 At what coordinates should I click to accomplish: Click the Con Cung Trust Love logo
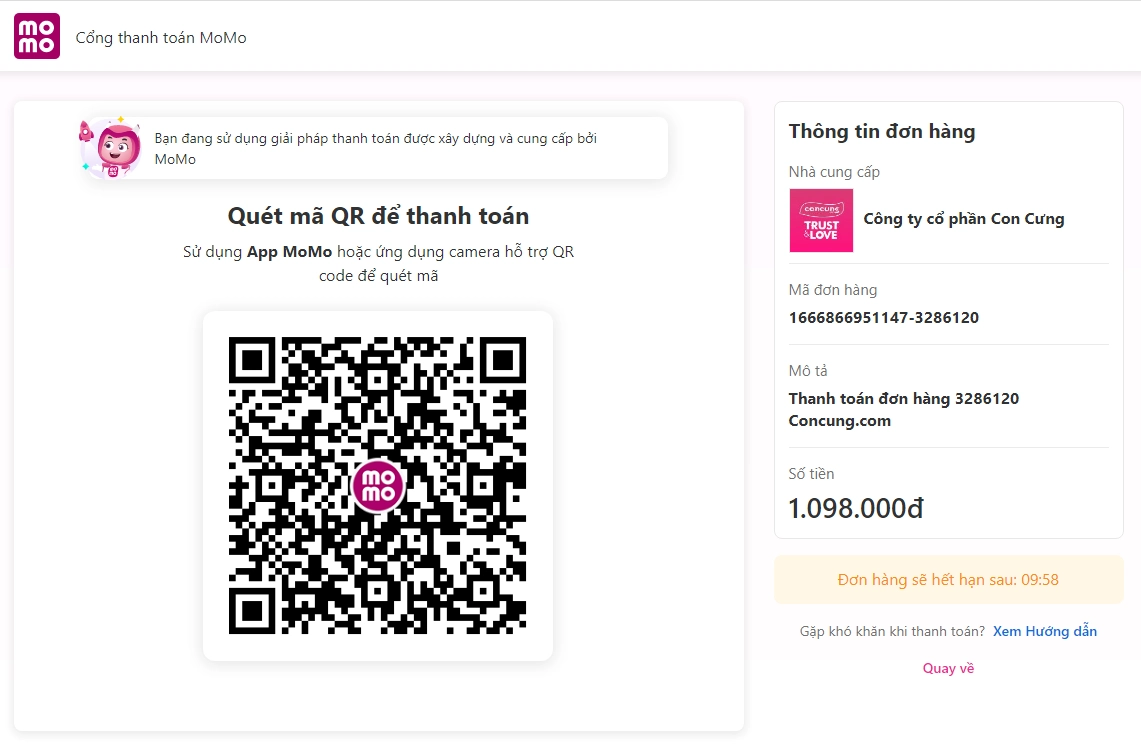(x=821, y=220)
